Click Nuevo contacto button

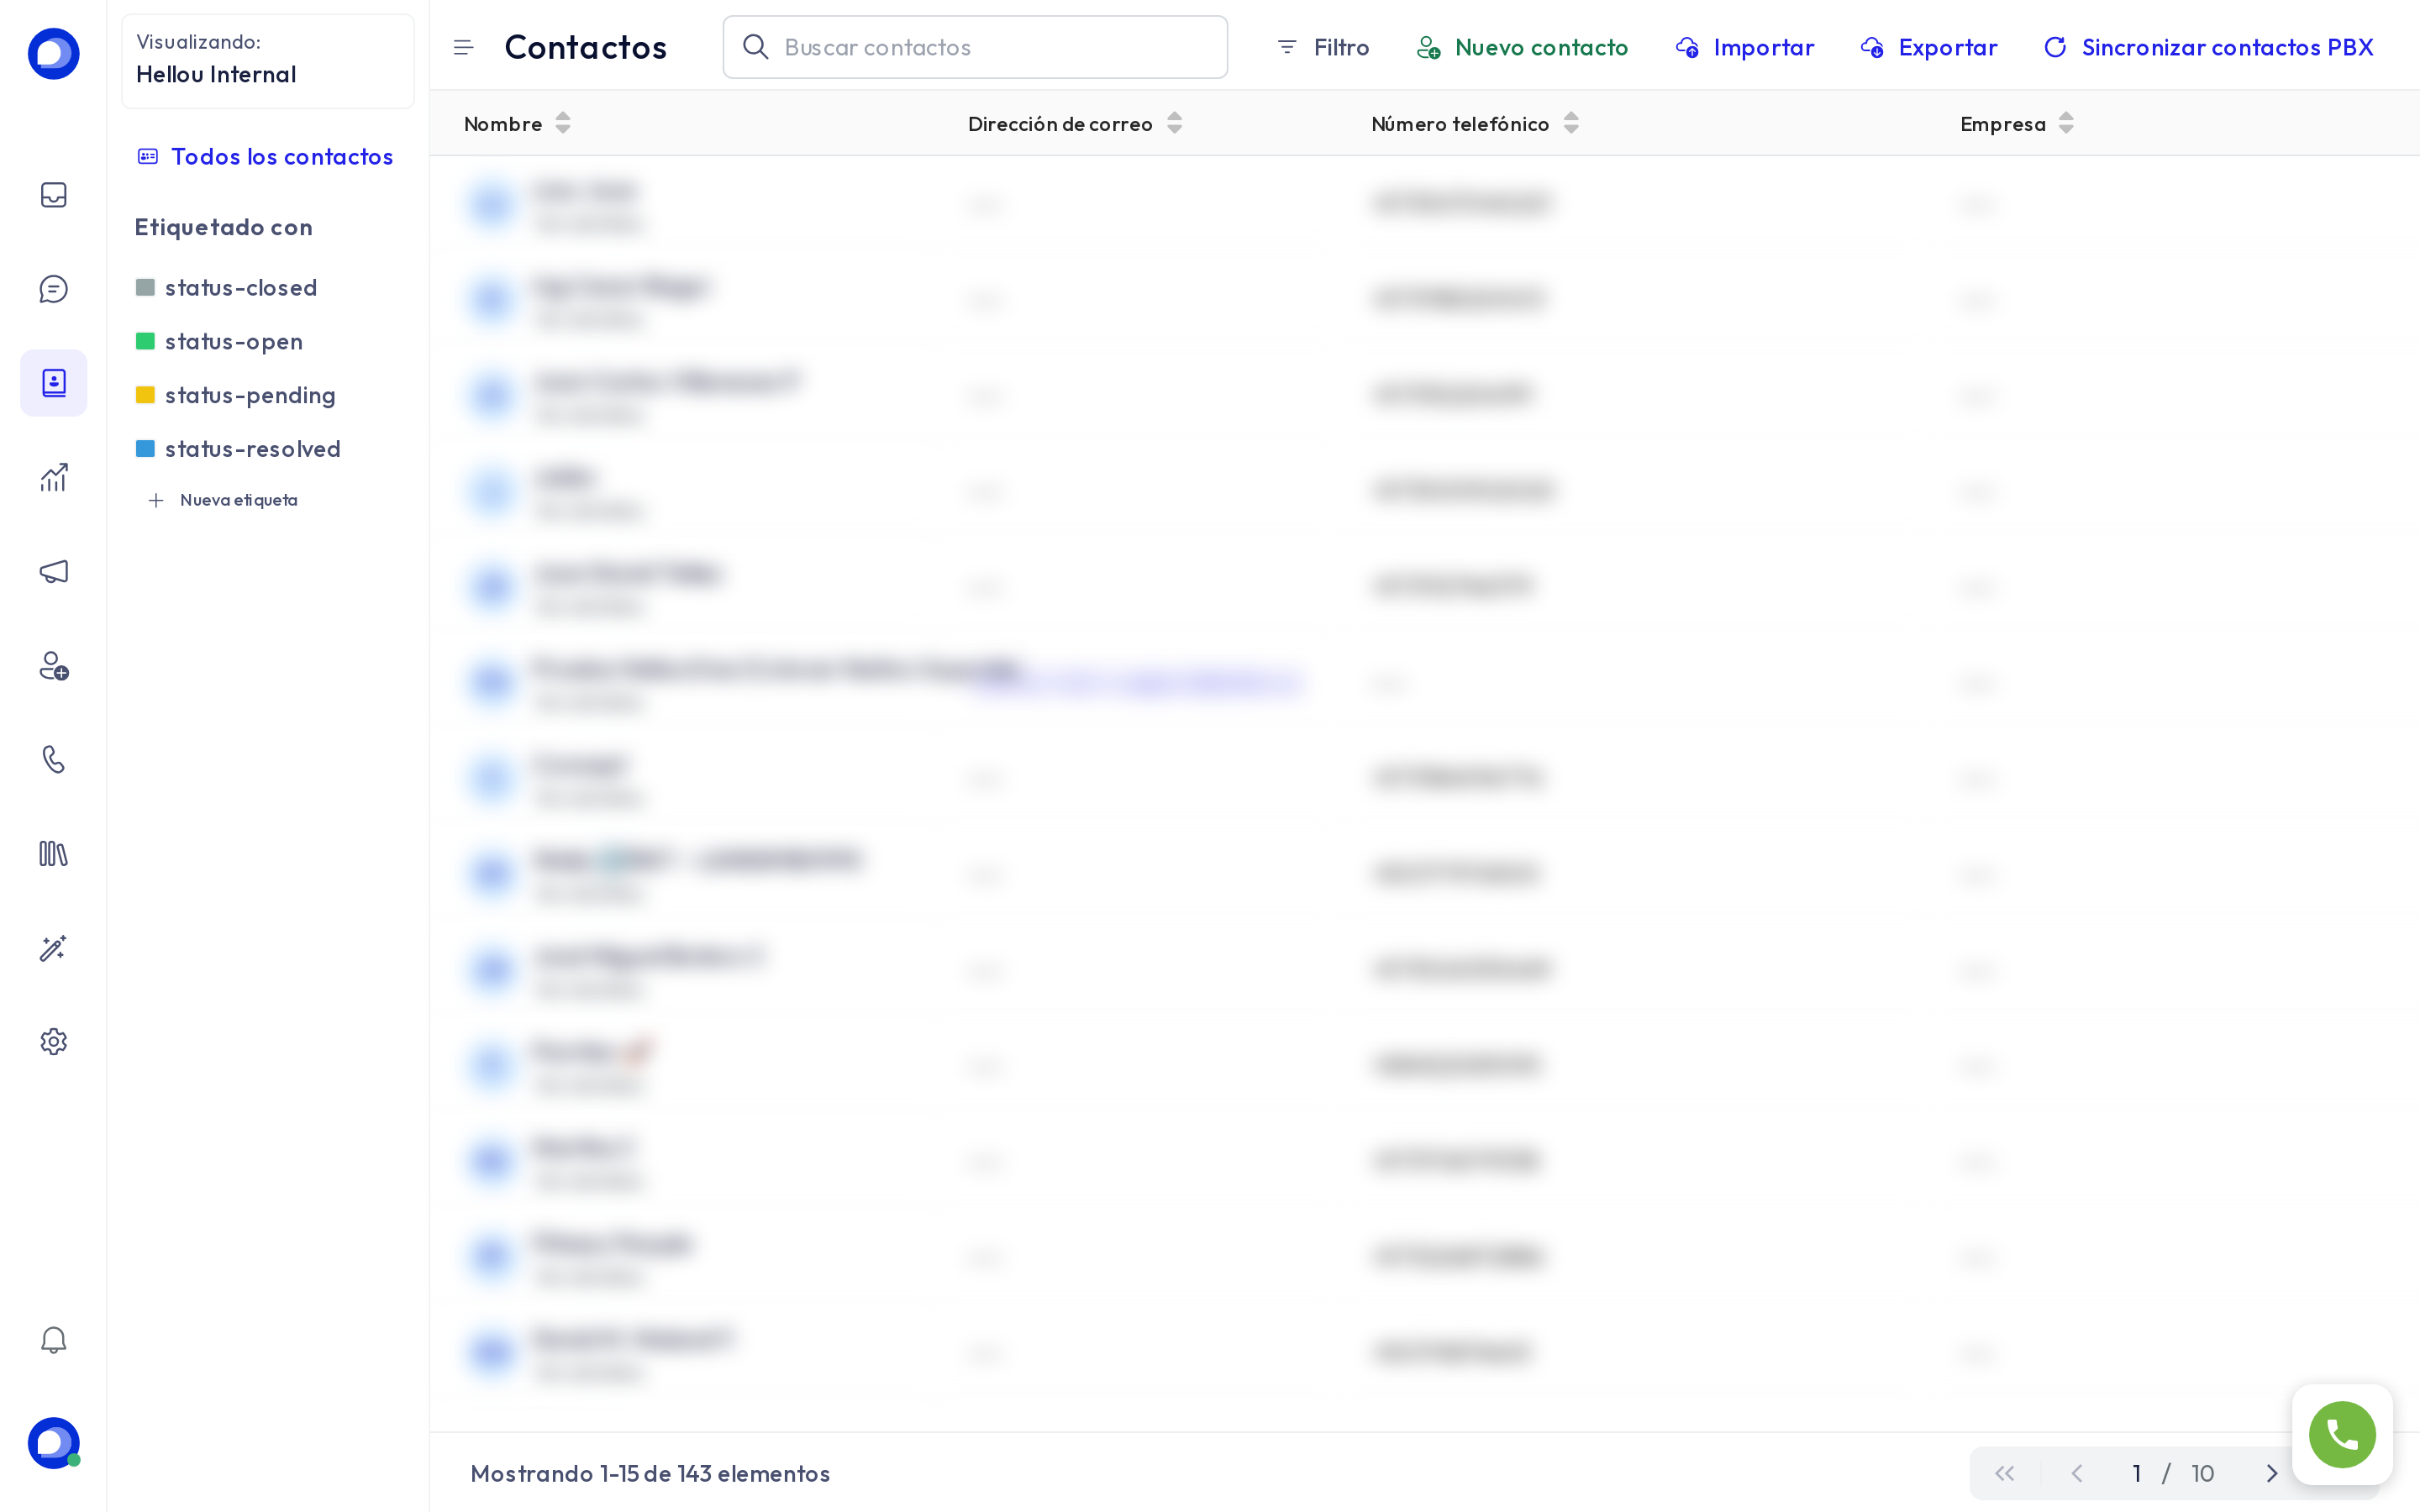pyautogui.click(x=1522, y=47)
